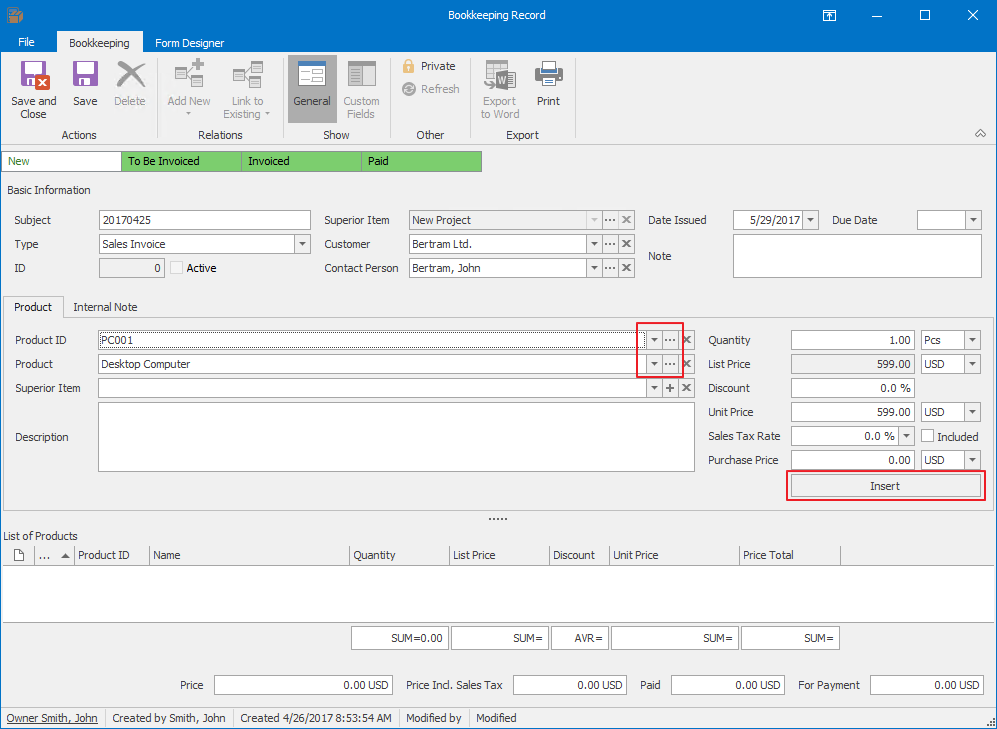Click the Quantity input field
Screen dimensions: 997x729
[x=853, y=340]
